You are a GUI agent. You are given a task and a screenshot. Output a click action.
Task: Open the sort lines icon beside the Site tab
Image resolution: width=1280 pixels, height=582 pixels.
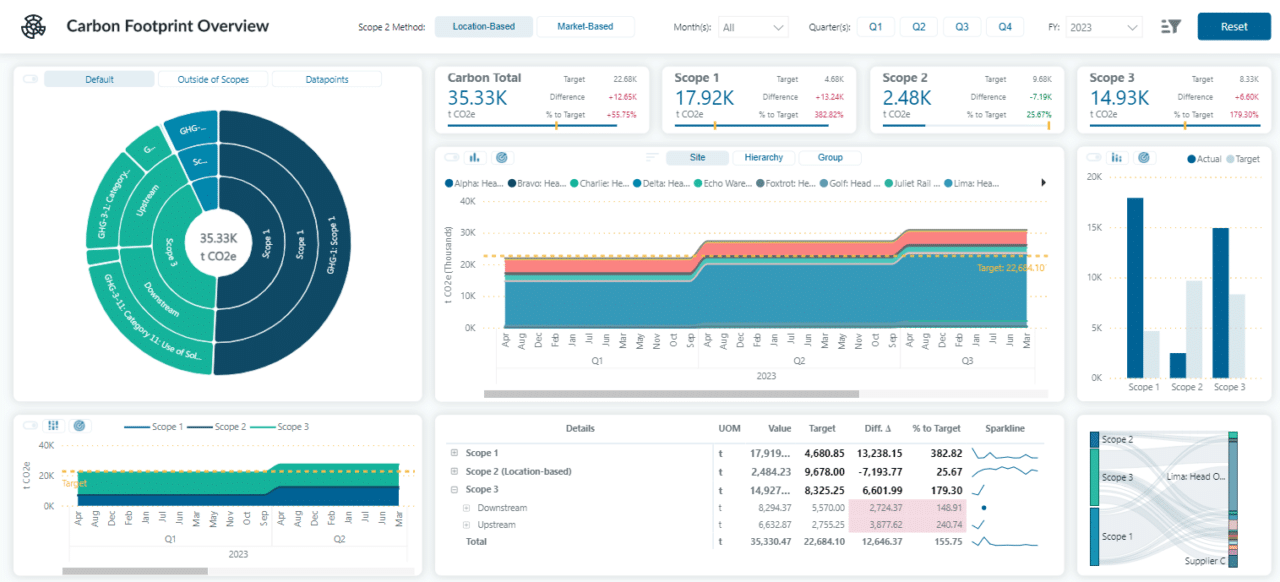(x=652, y=157)
